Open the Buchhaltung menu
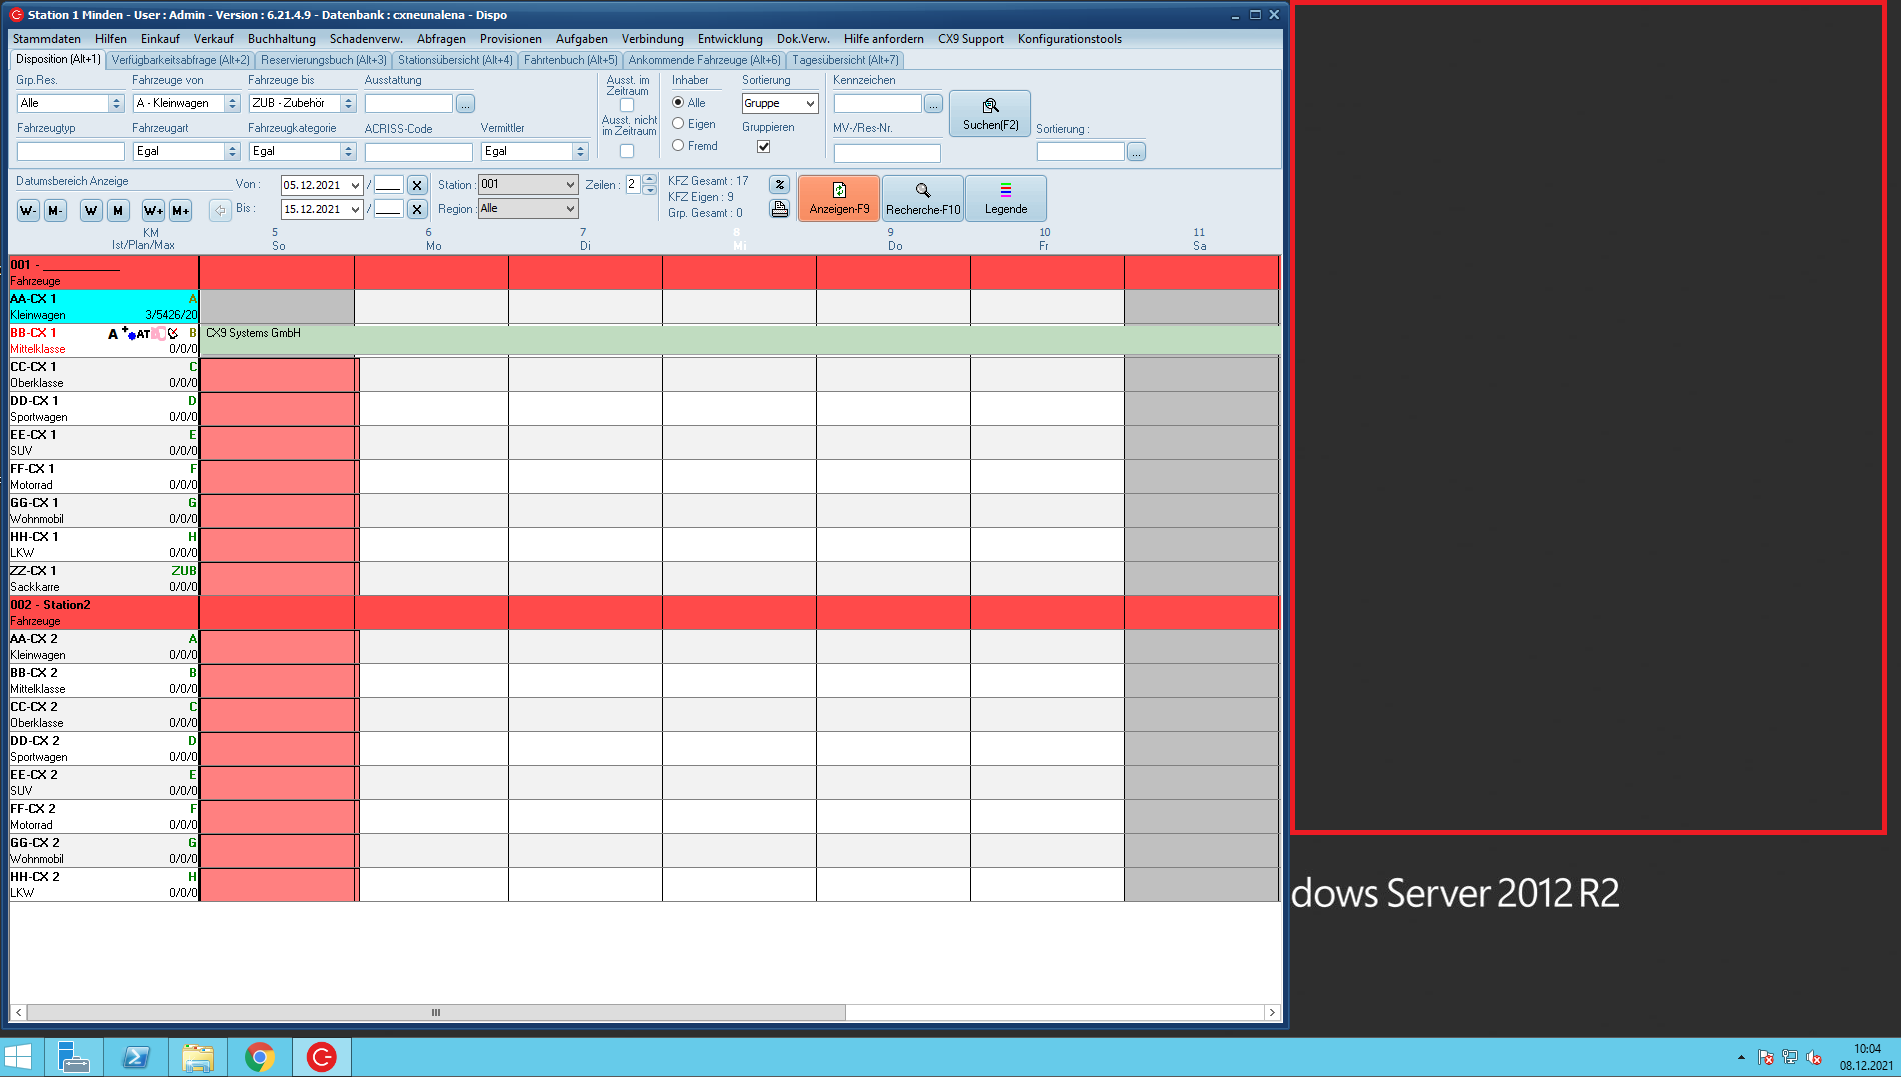The width and height of the screenshot is (1901, 1078). click(281, 39)
